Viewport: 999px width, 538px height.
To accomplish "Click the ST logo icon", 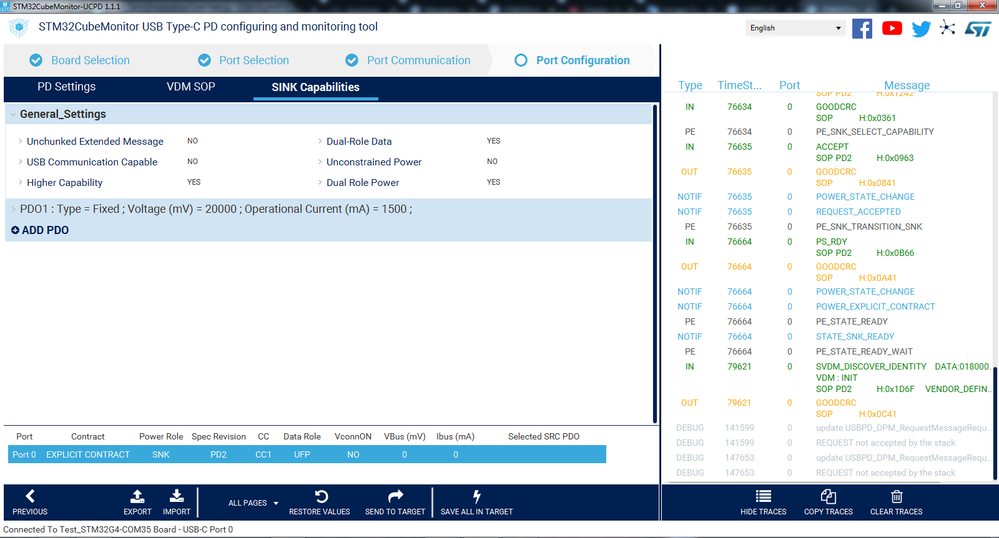I will [978, 29].
